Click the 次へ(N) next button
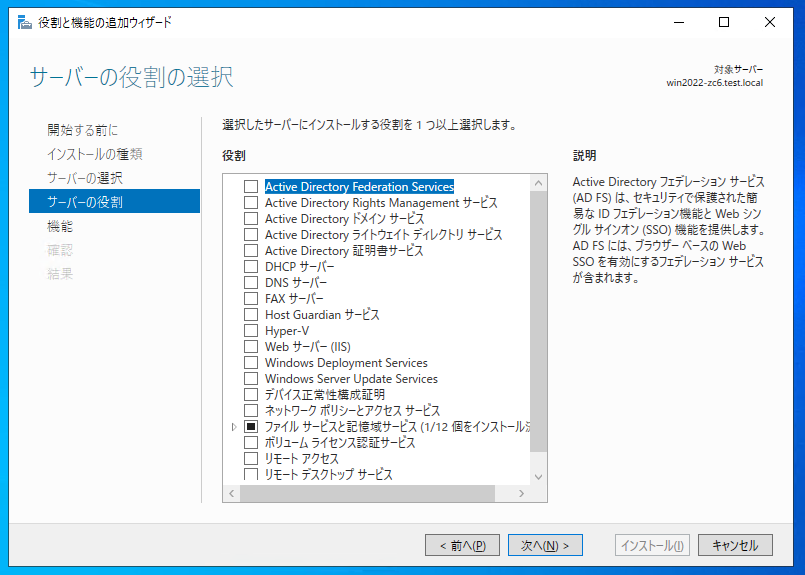This screenshot has height=575, width=805. (545, 545)
